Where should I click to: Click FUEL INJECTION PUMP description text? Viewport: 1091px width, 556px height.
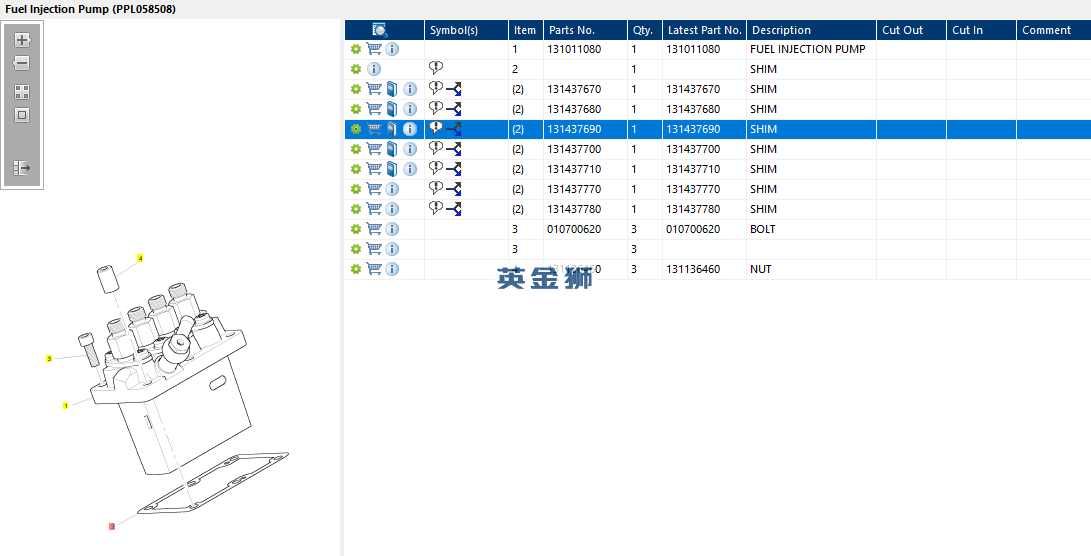tap(808, 49)
